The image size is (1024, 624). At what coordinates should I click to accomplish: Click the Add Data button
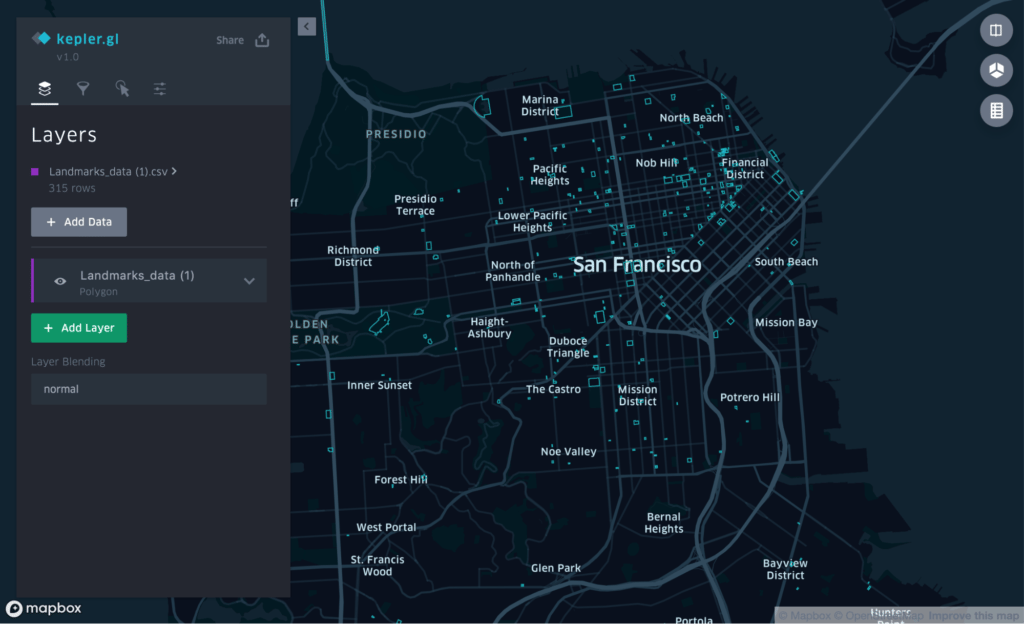coord(79,222)
